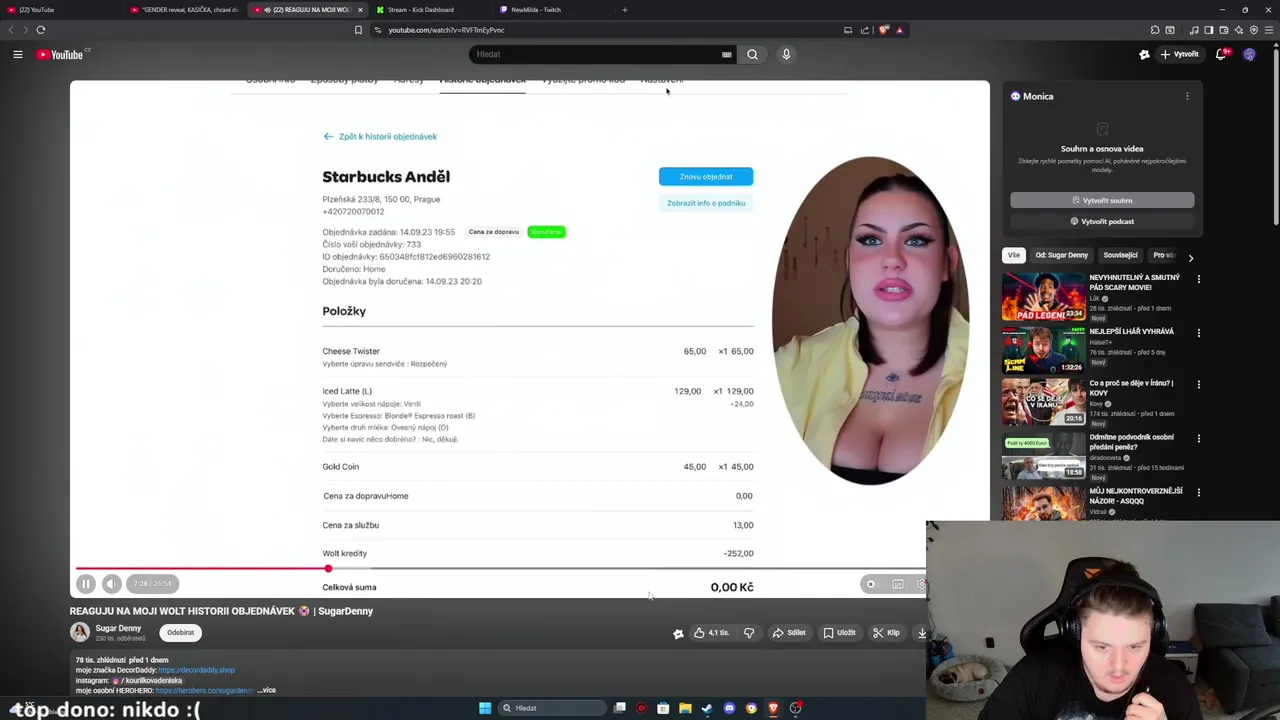Viewport: 1280px width, 720px height.
Task: Expand description with ...více
Action: [x=266, y=690]
